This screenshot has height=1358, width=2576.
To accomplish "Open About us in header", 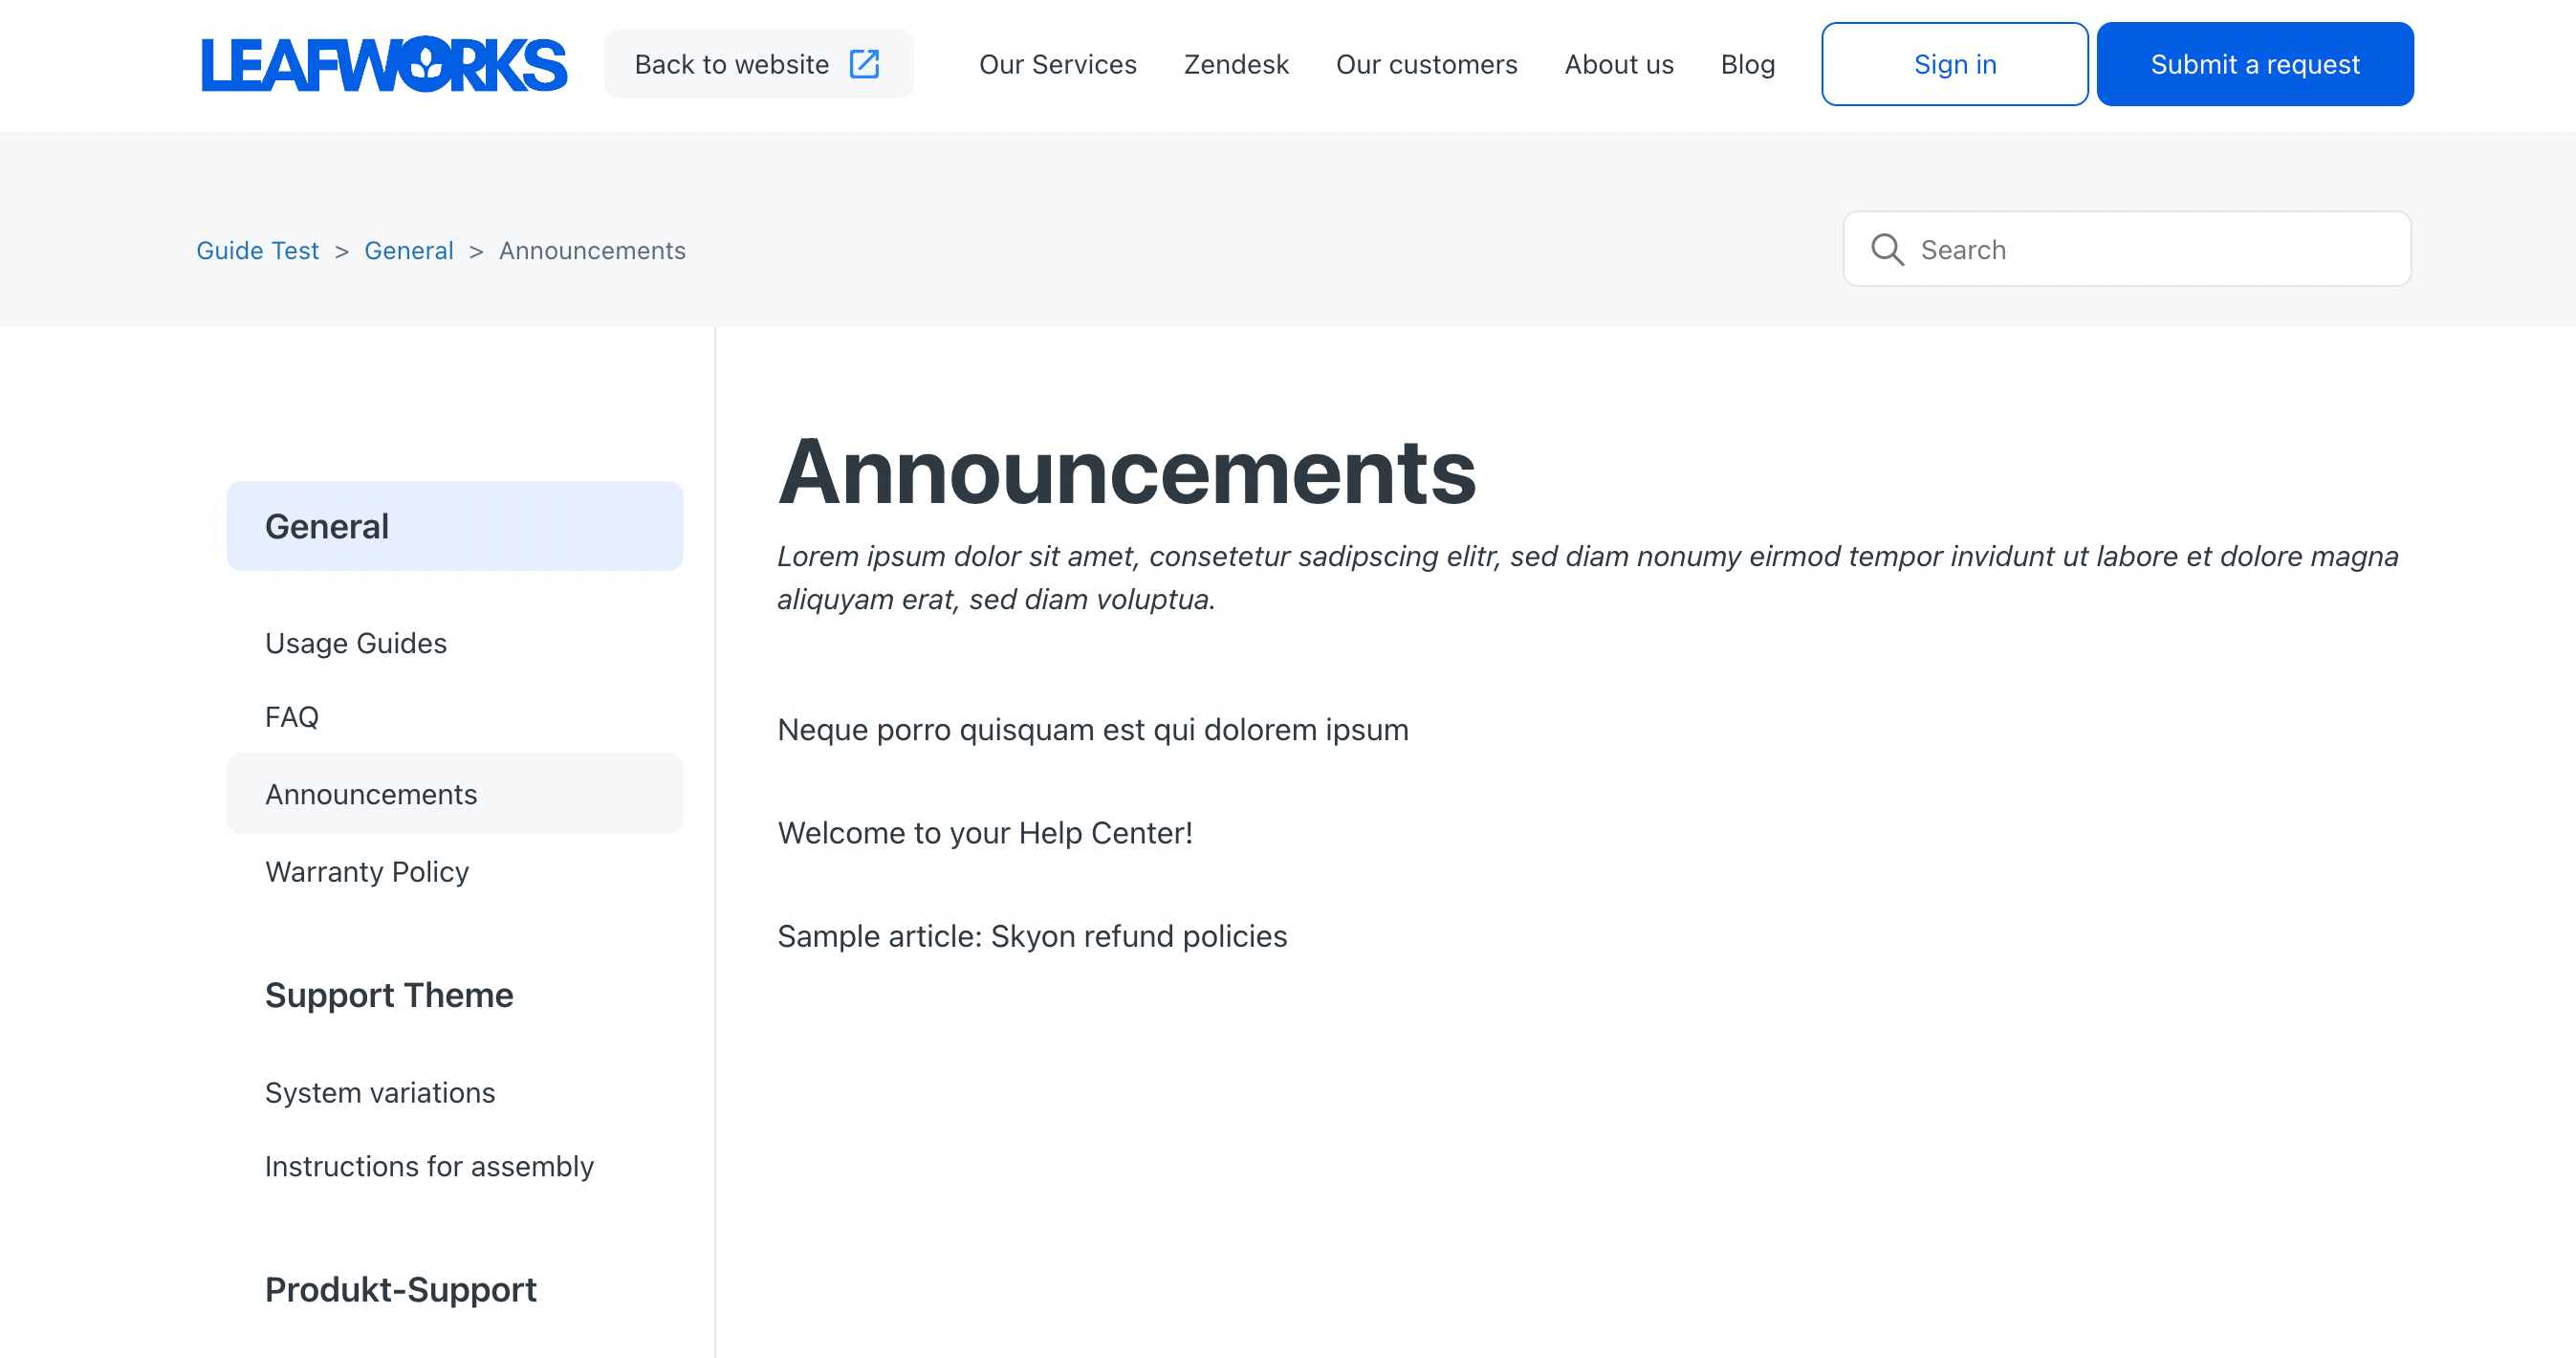I will [x=1618, y=64].
